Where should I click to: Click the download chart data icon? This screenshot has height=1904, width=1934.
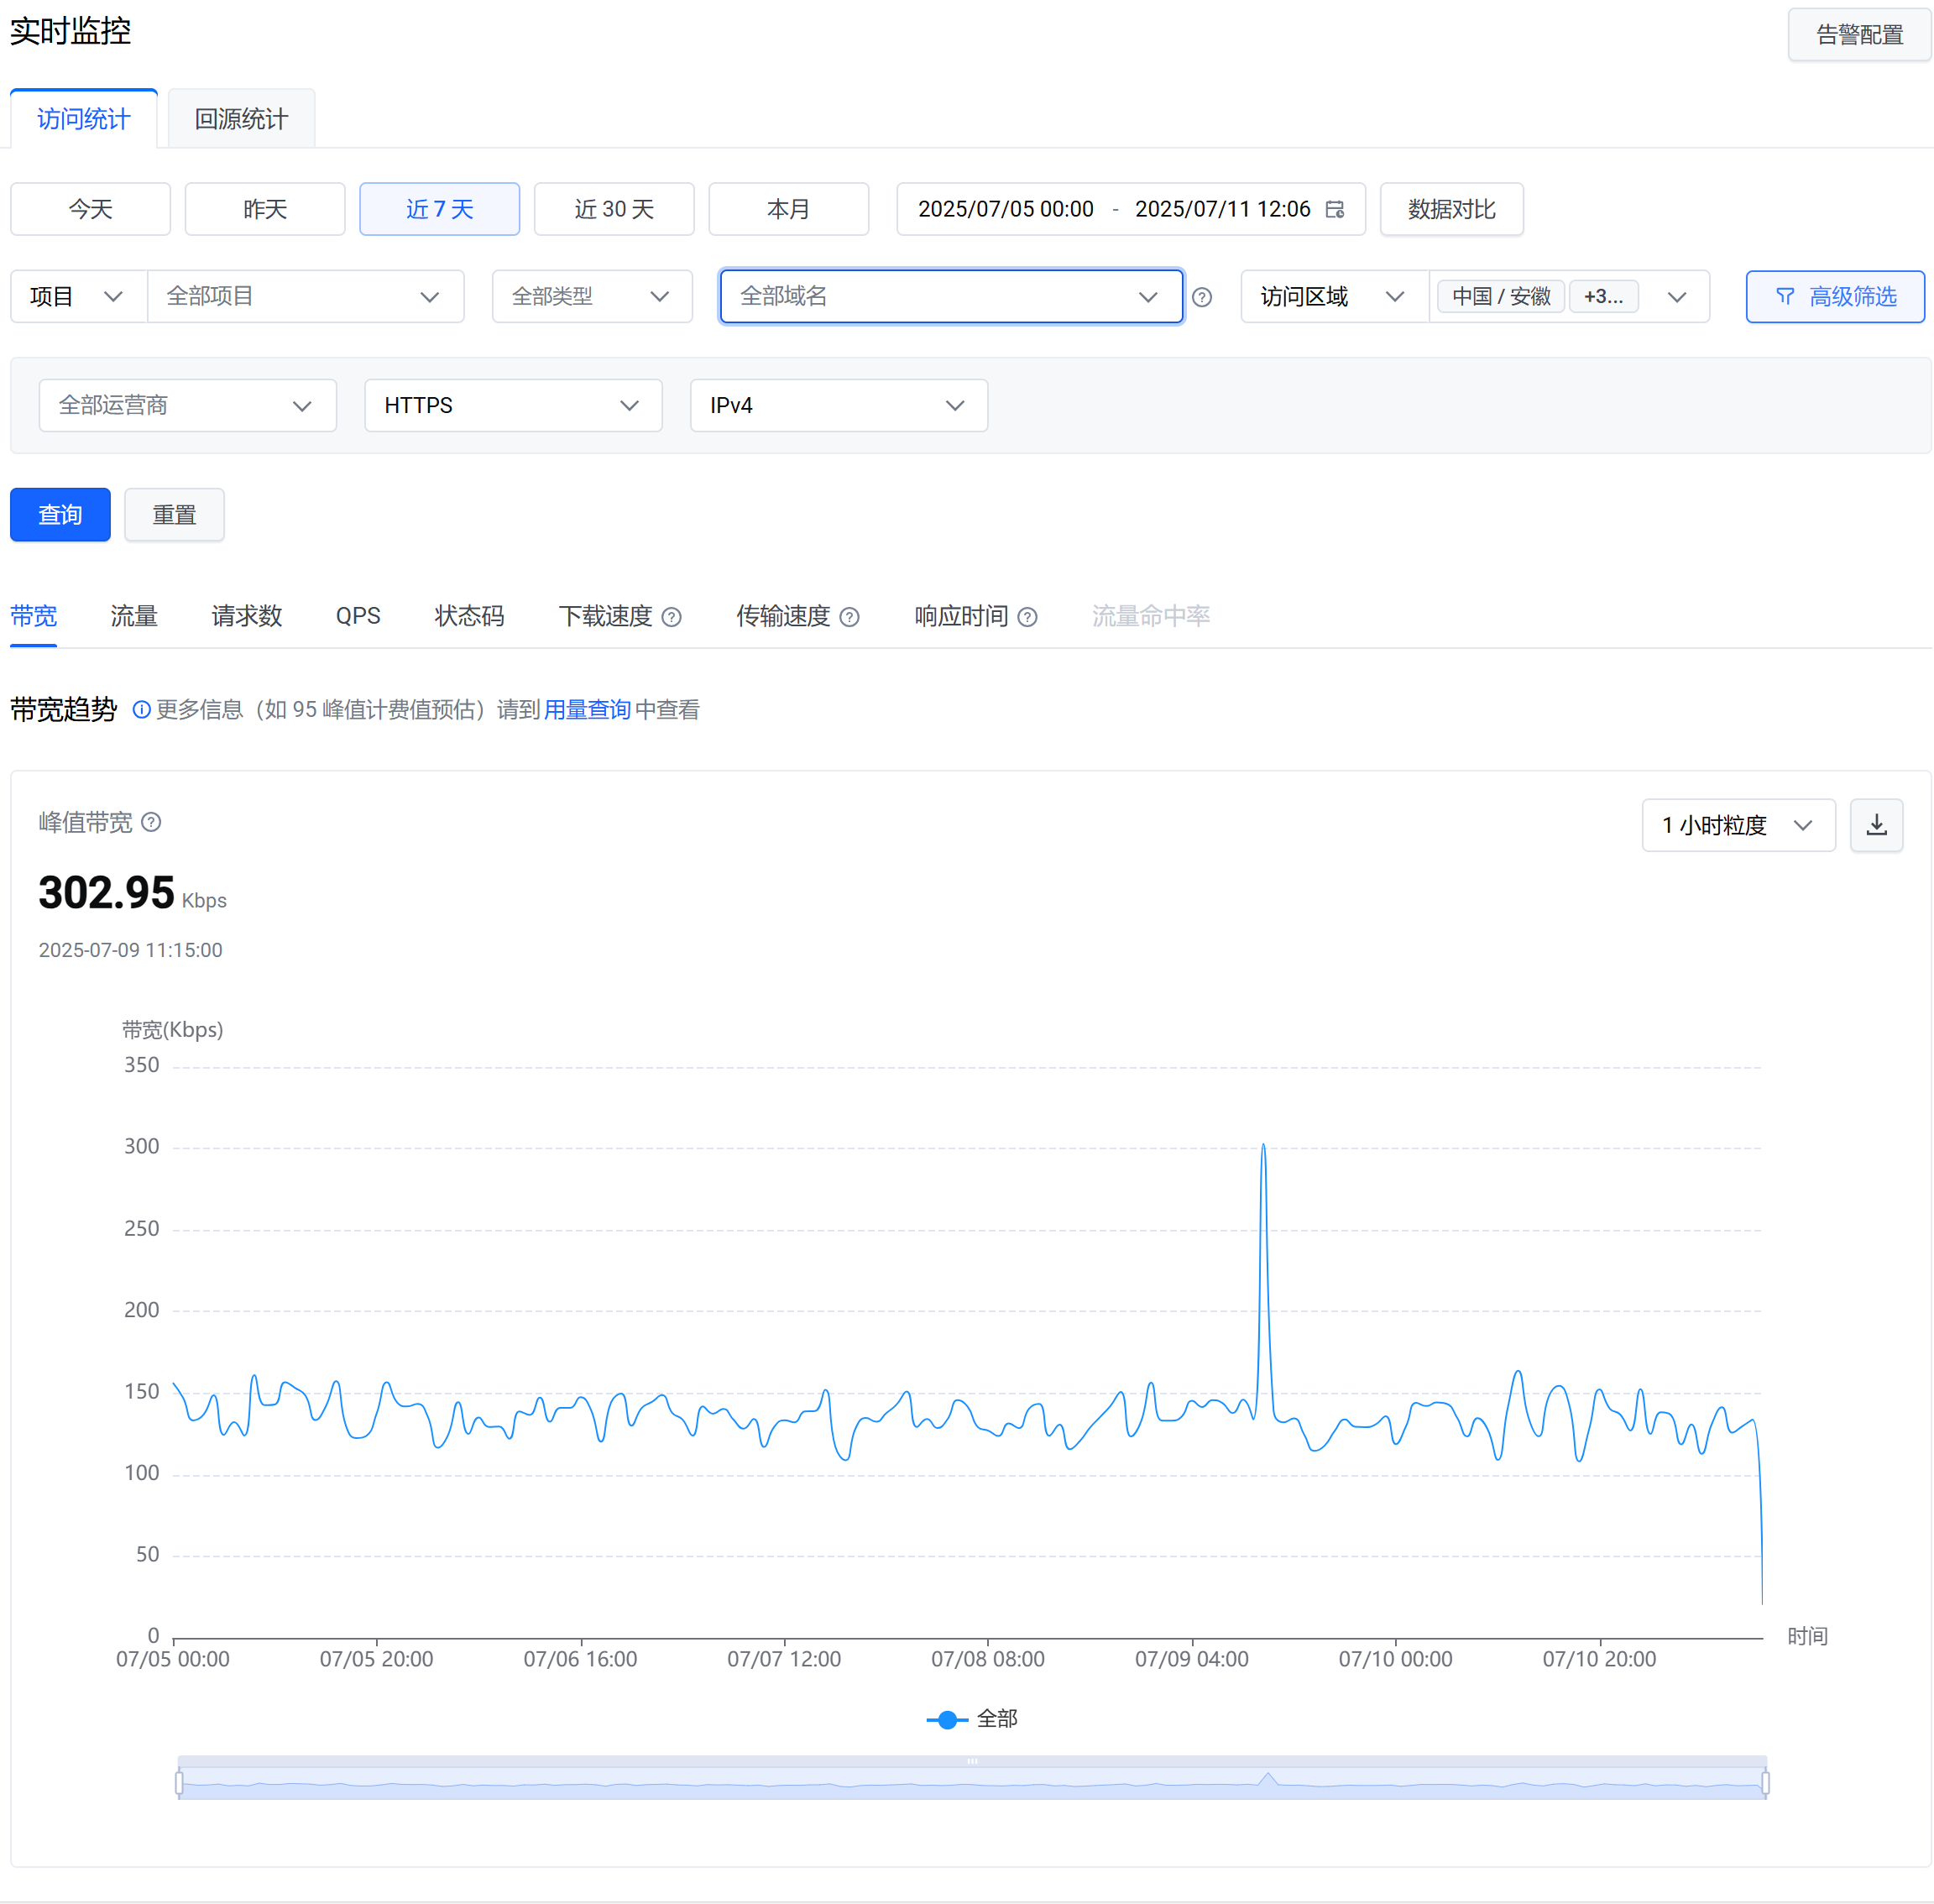(x=1875, y=825)
